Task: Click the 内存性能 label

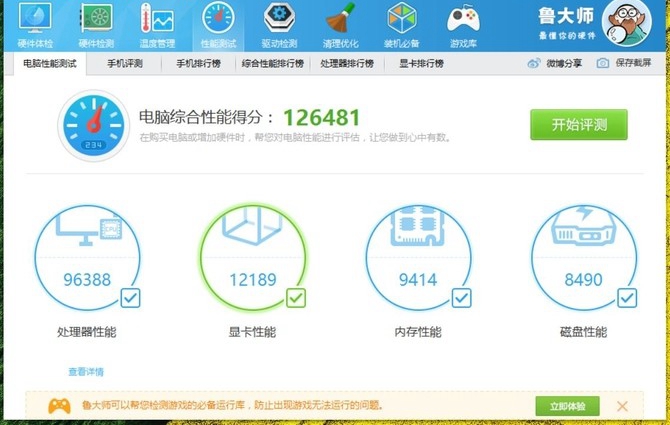Action: 418,332
